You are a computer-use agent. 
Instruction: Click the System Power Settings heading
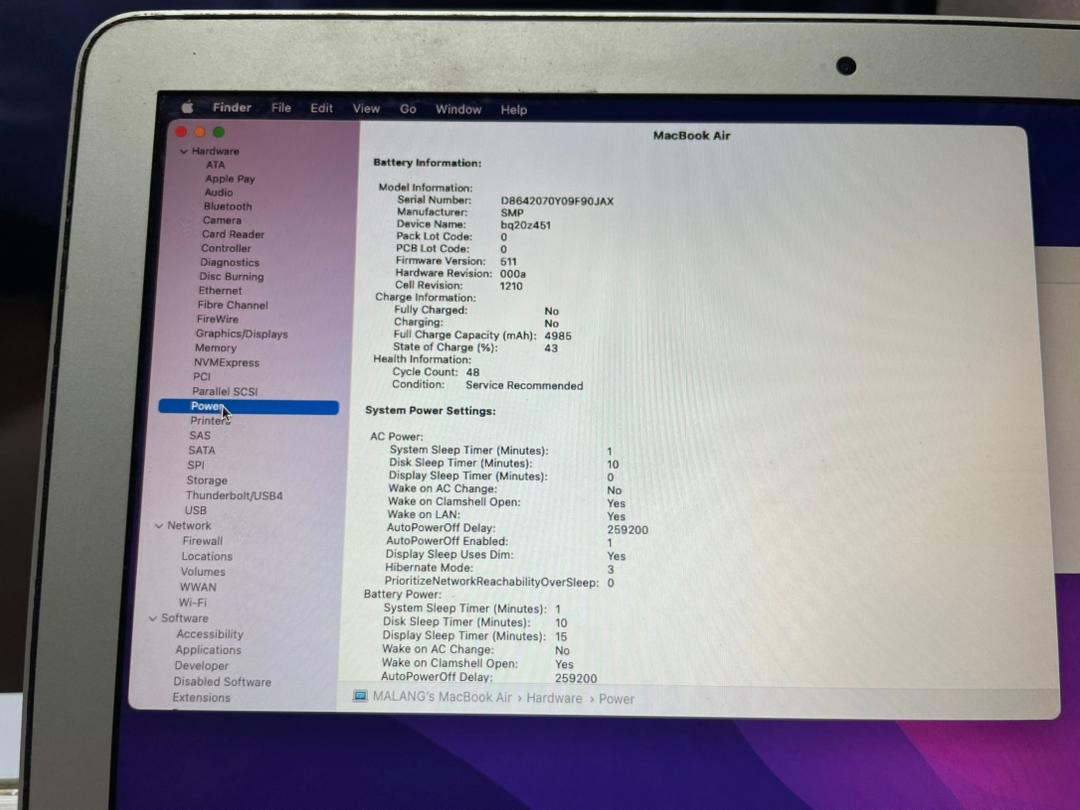[x=430, y=411]
